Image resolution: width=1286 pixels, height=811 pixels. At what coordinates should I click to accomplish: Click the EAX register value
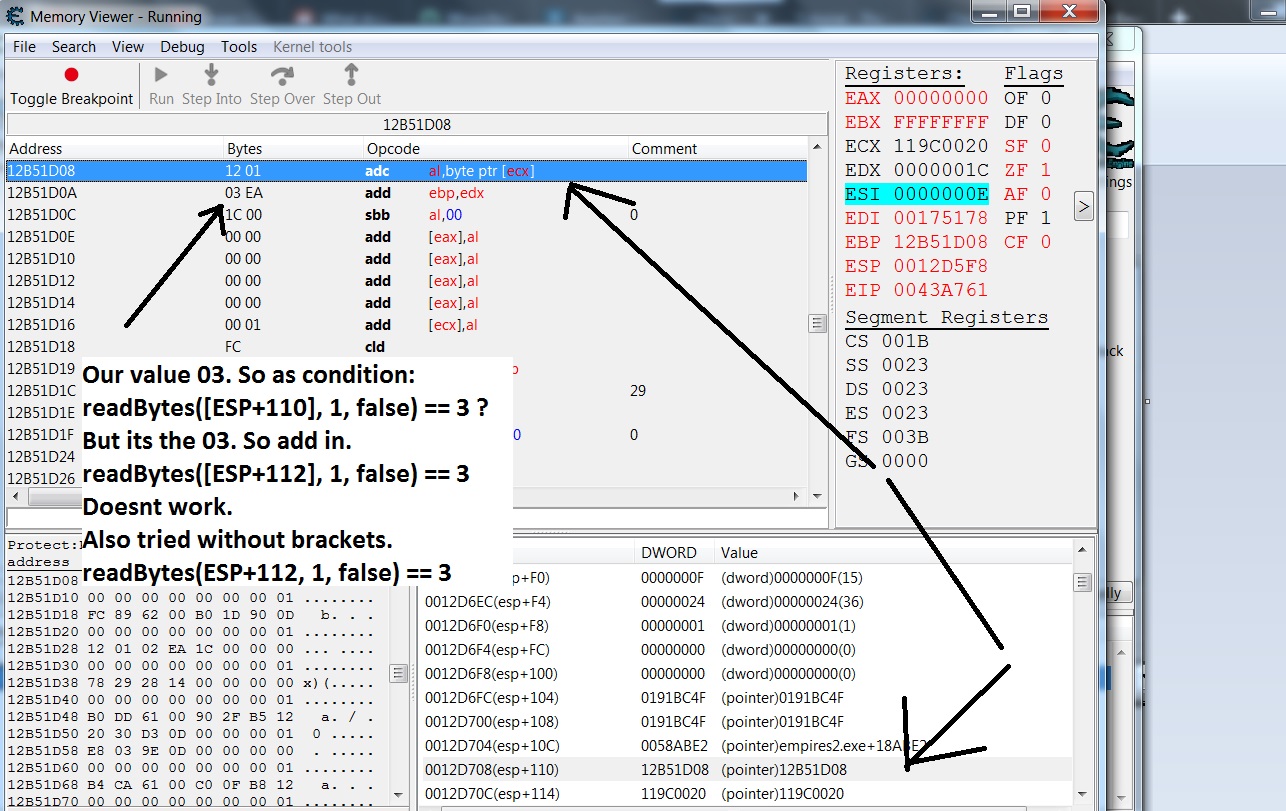940,98
